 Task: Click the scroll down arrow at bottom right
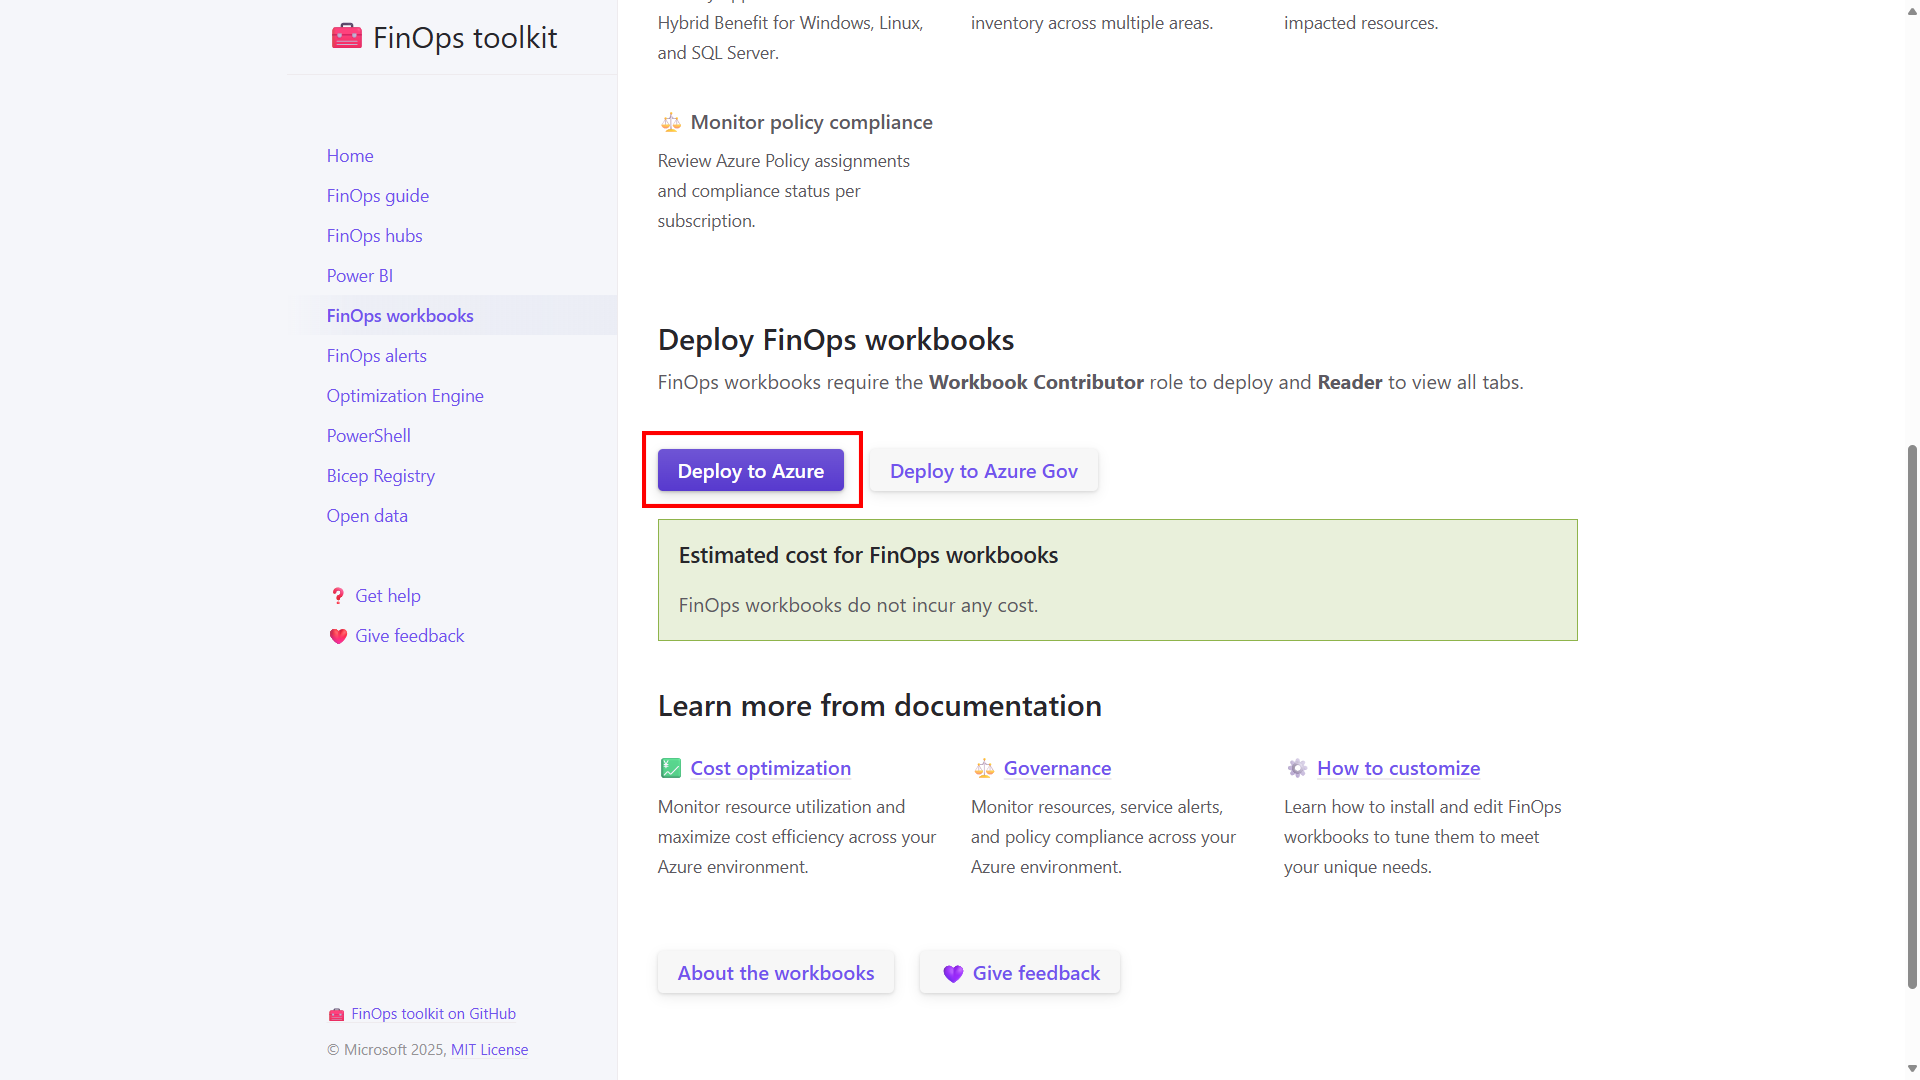pyautogui.click(x=1912, y=1068)
